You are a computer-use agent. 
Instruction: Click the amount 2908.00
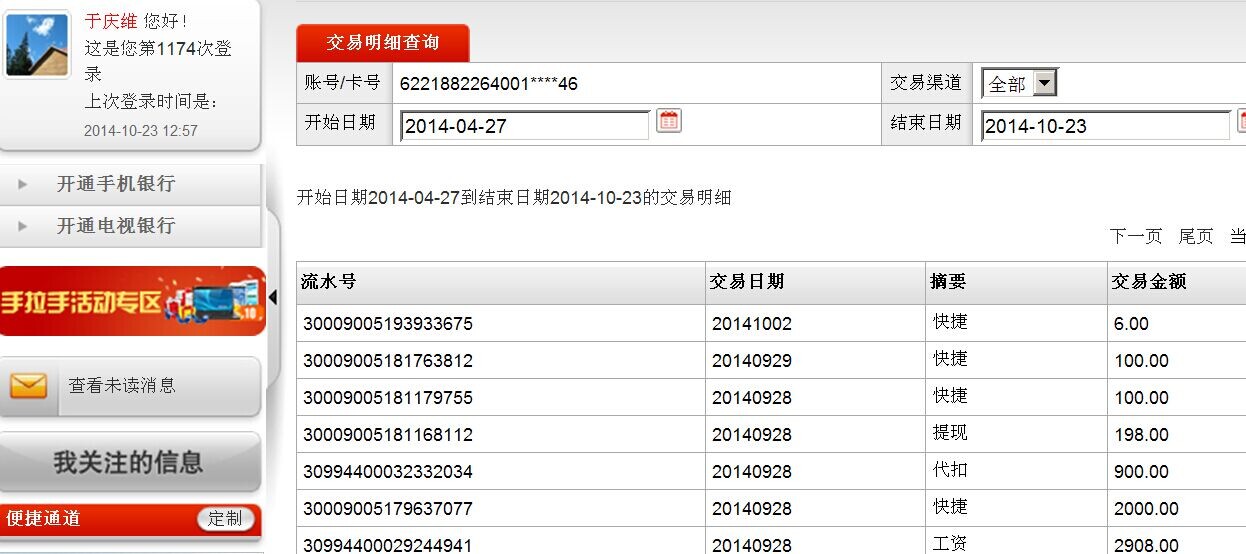coord(1146,545)
